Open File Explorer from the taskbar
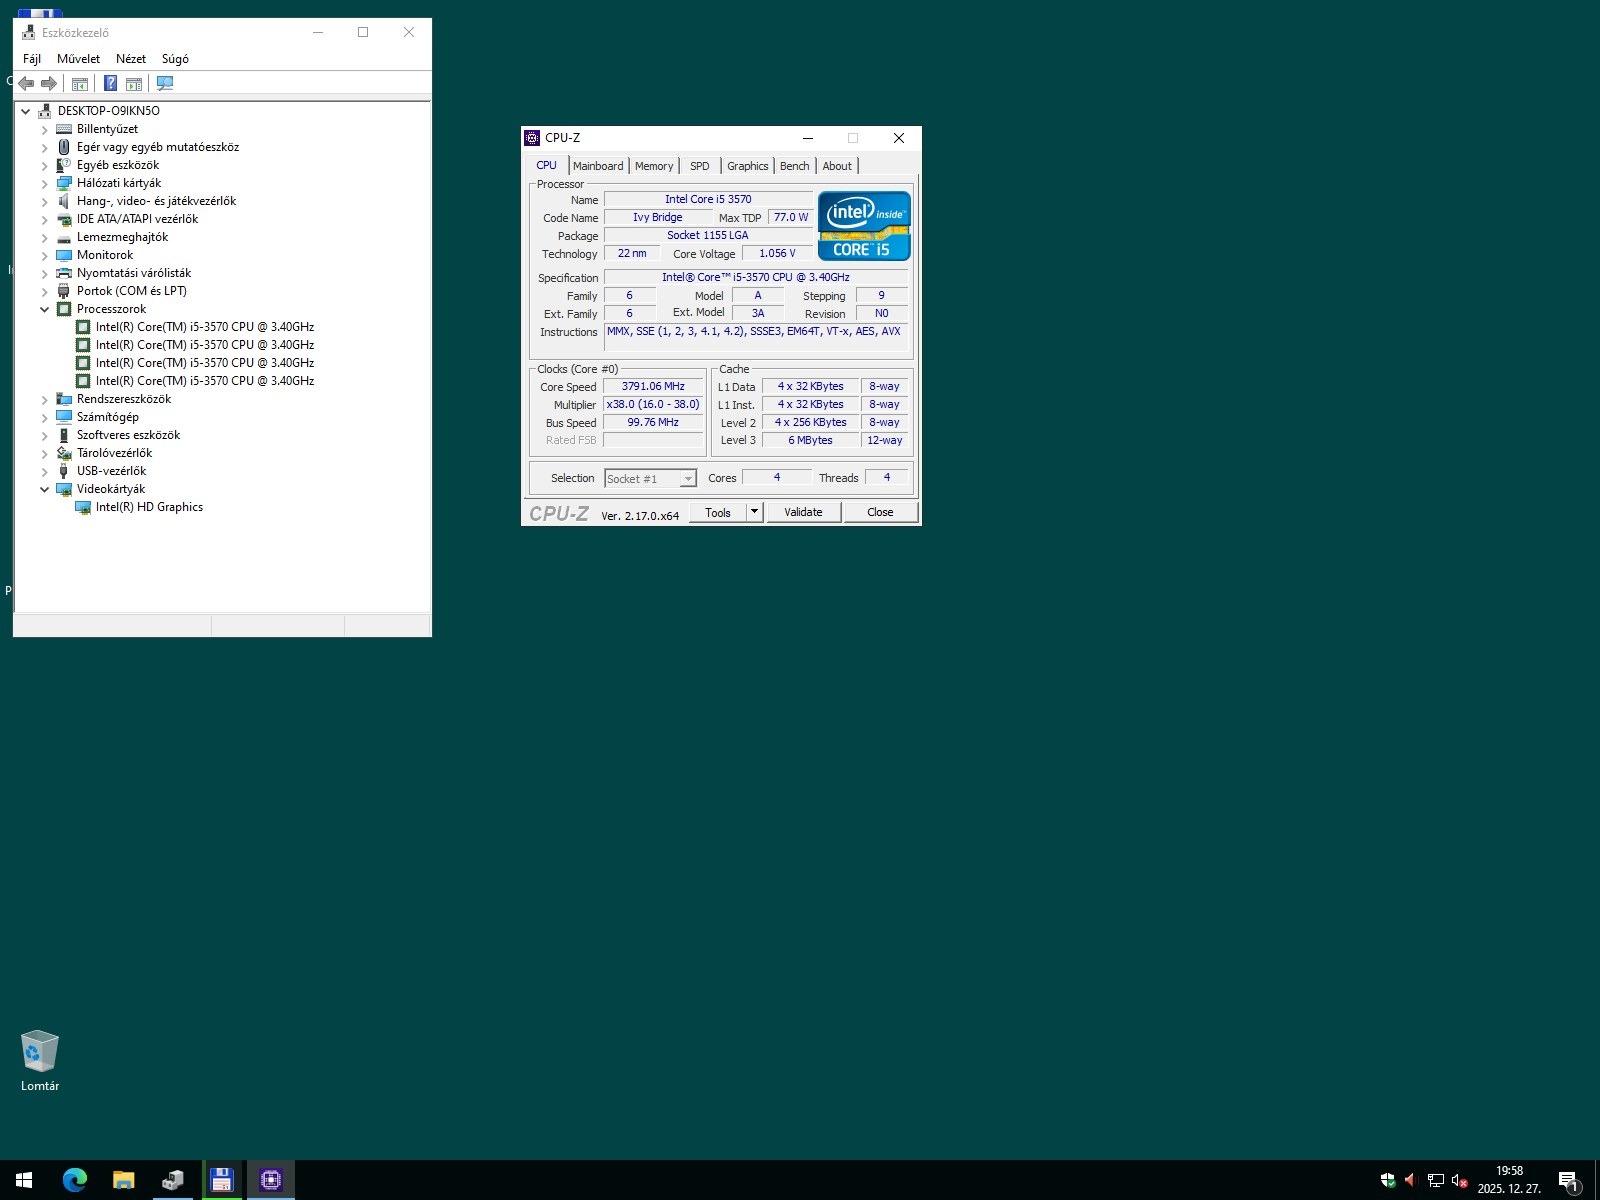The image size is (1600, 1200). [x=123, y=1180]
